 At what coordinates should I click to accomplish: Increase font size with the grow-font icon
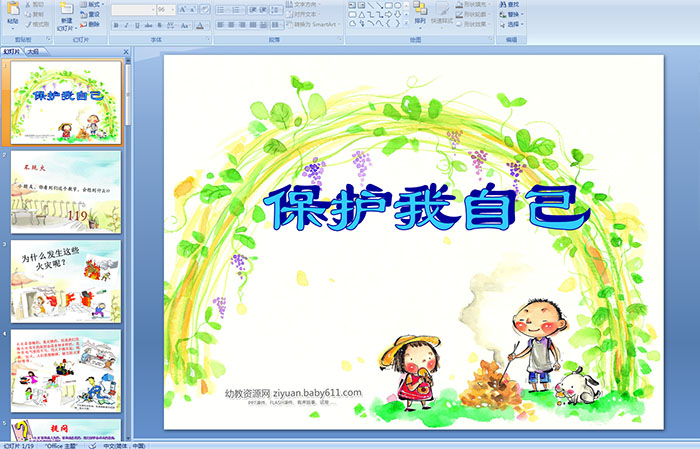coord(183,9)
